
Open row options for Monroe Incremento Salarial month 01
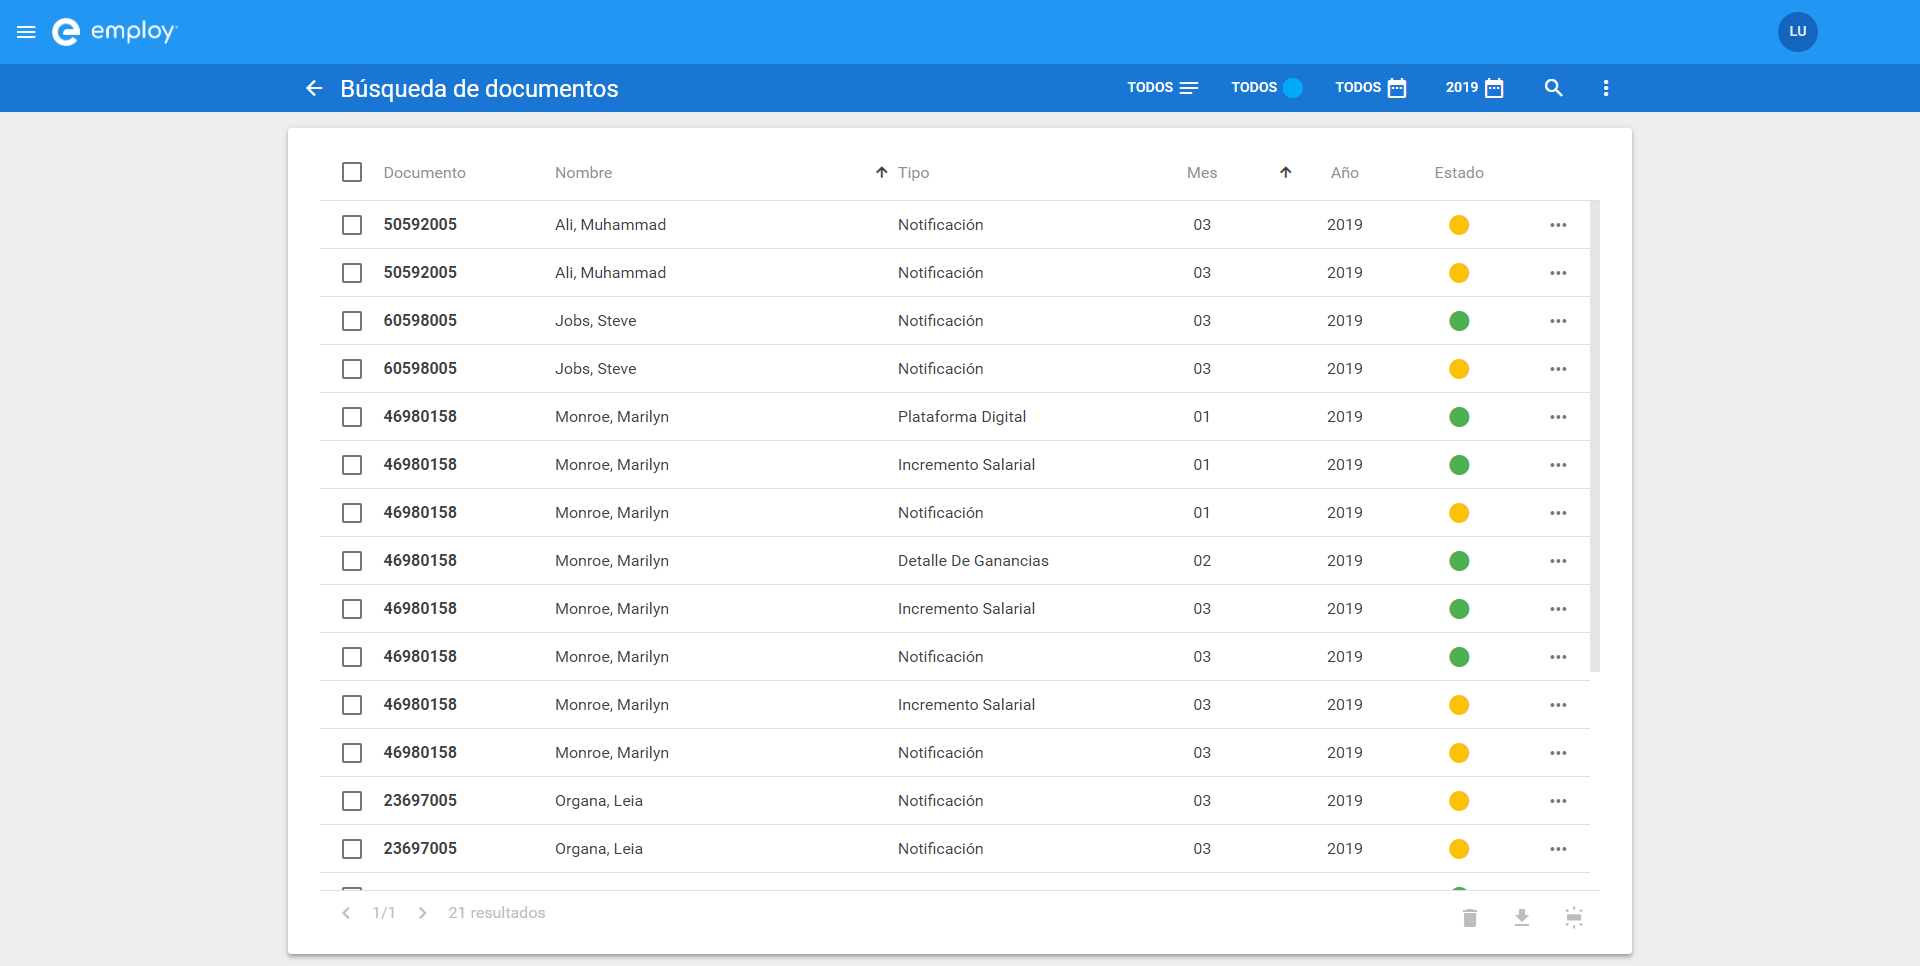1558,465
